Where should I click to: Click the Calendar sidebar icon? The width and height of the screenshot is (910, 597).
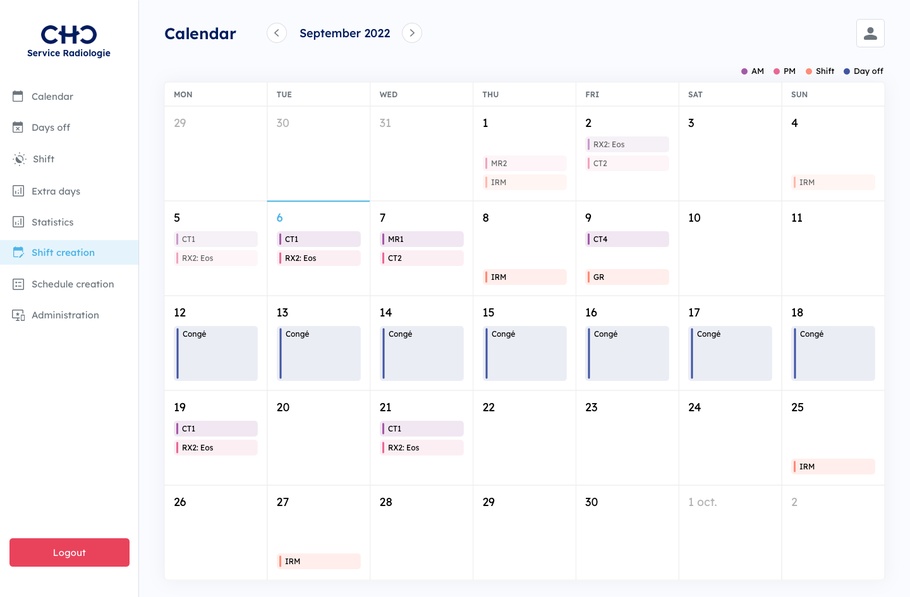pyautogui.click(x=18, y=96)
